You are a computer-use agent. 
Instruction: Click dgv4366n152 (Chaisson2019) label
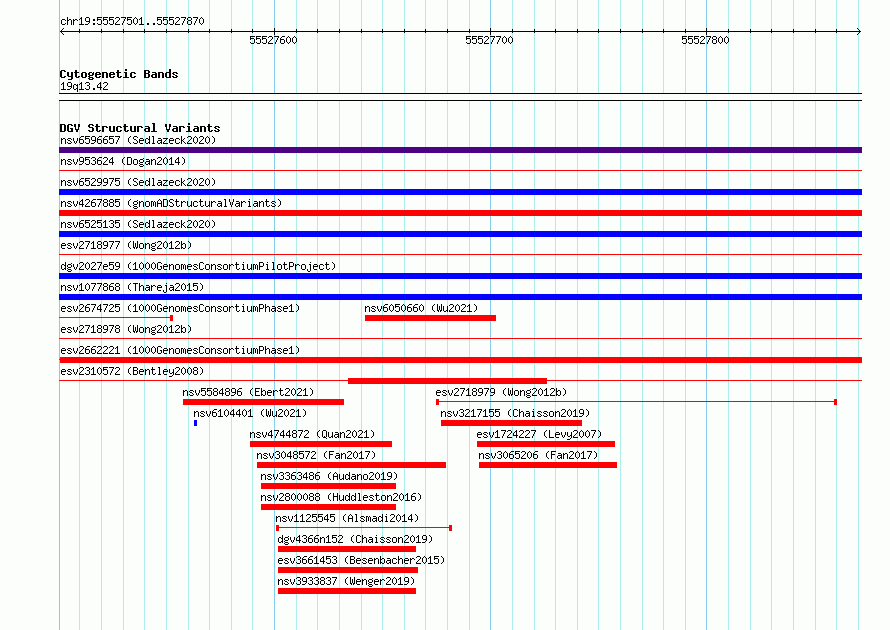tap(355, 539)
